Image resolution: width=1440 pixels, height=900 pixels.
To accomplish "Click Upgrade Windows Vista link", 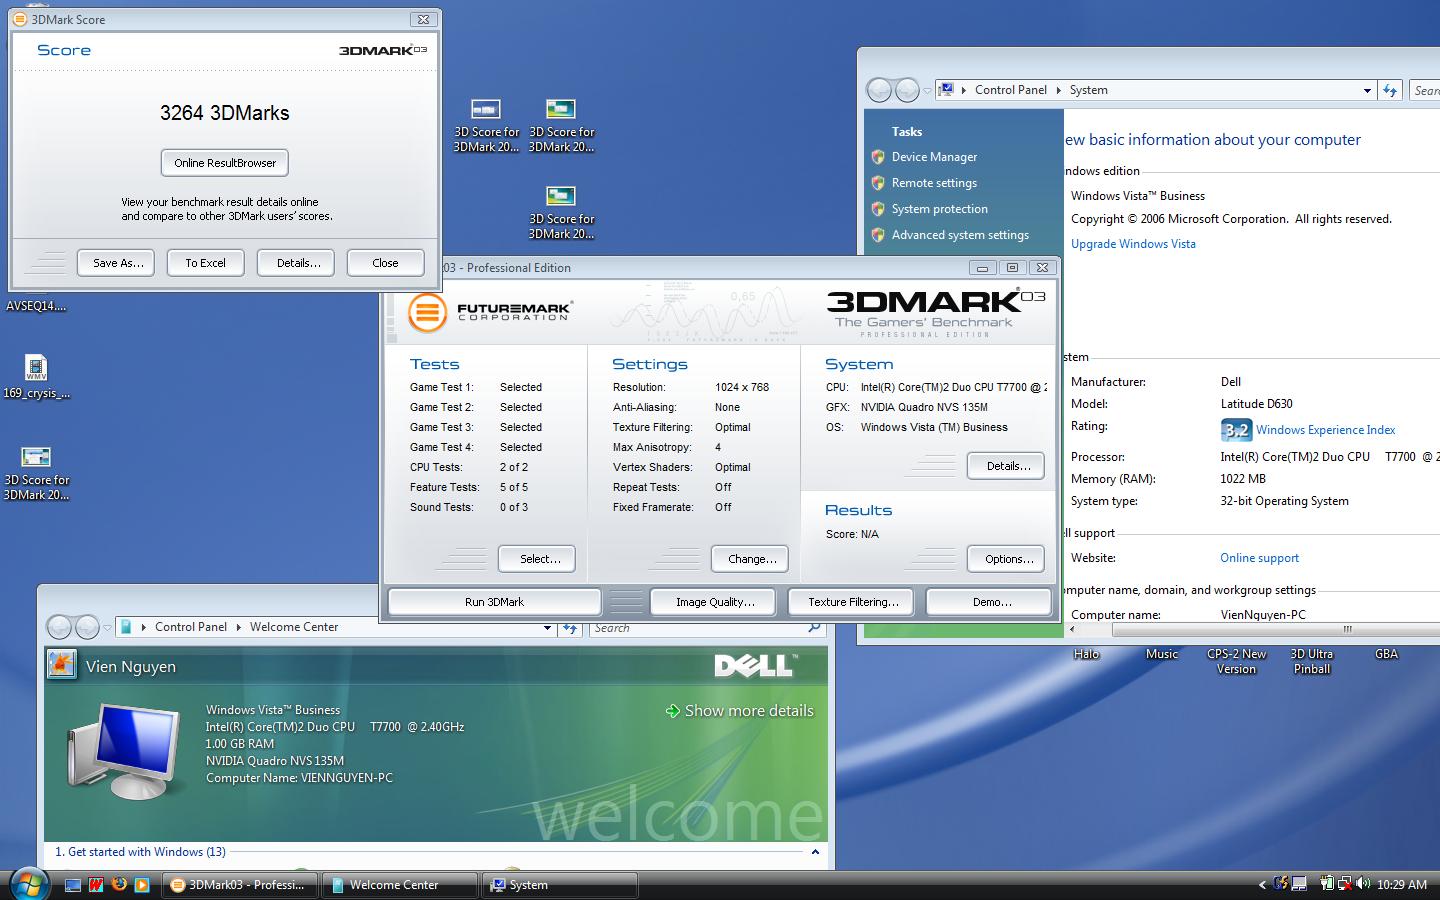I will click(1133, 244).
